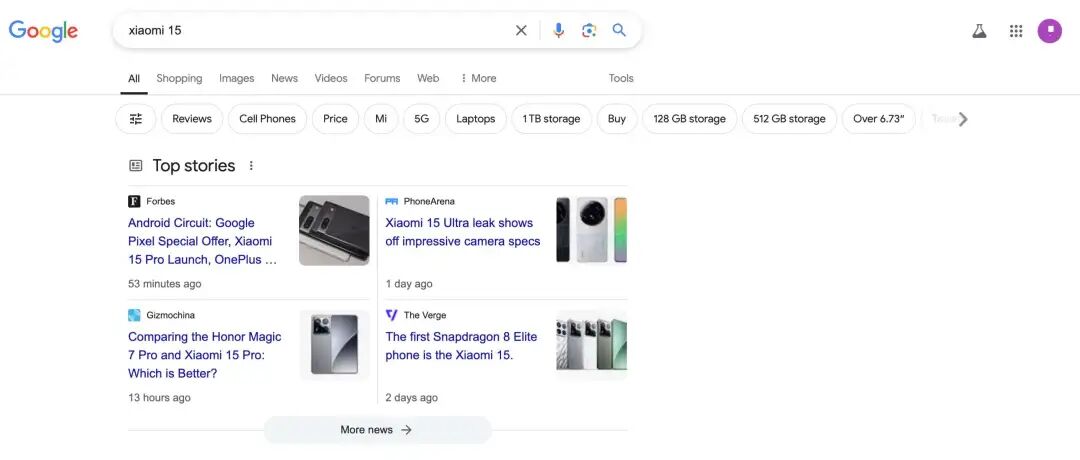This screenshot has height=460, width=1080.
Task: Open Top stories three-dot options
Action: 251,165
